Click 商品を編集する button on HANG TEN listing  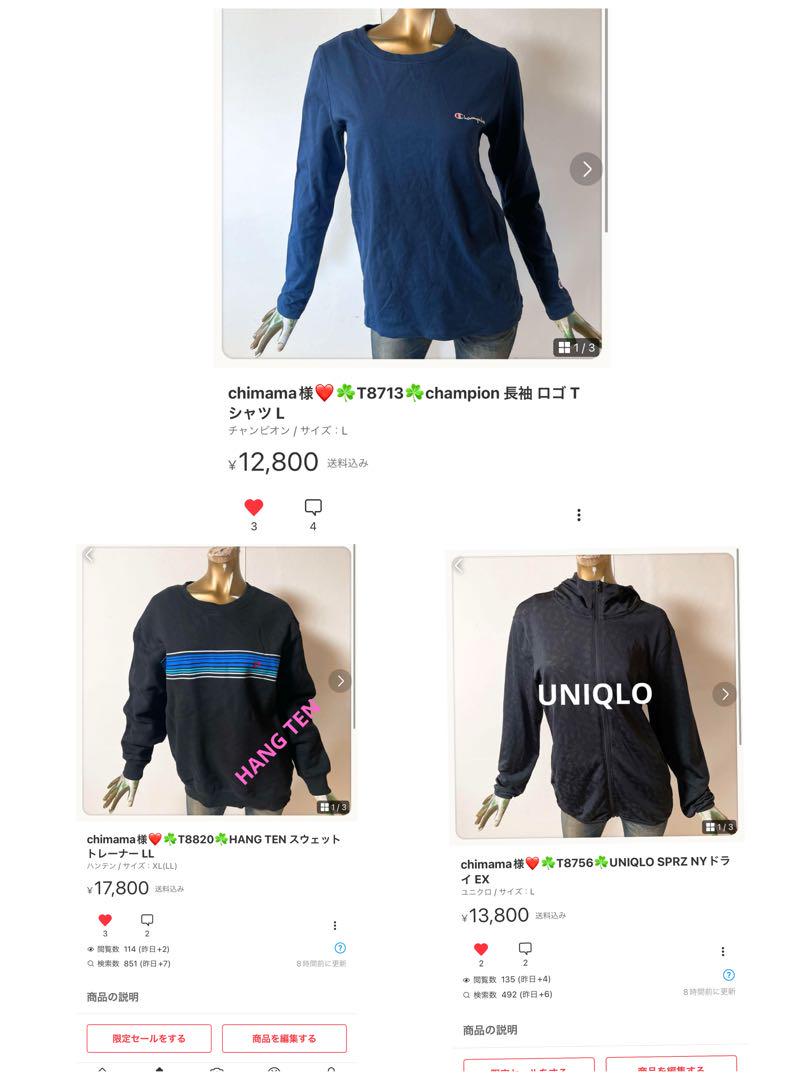[284, 1039]
